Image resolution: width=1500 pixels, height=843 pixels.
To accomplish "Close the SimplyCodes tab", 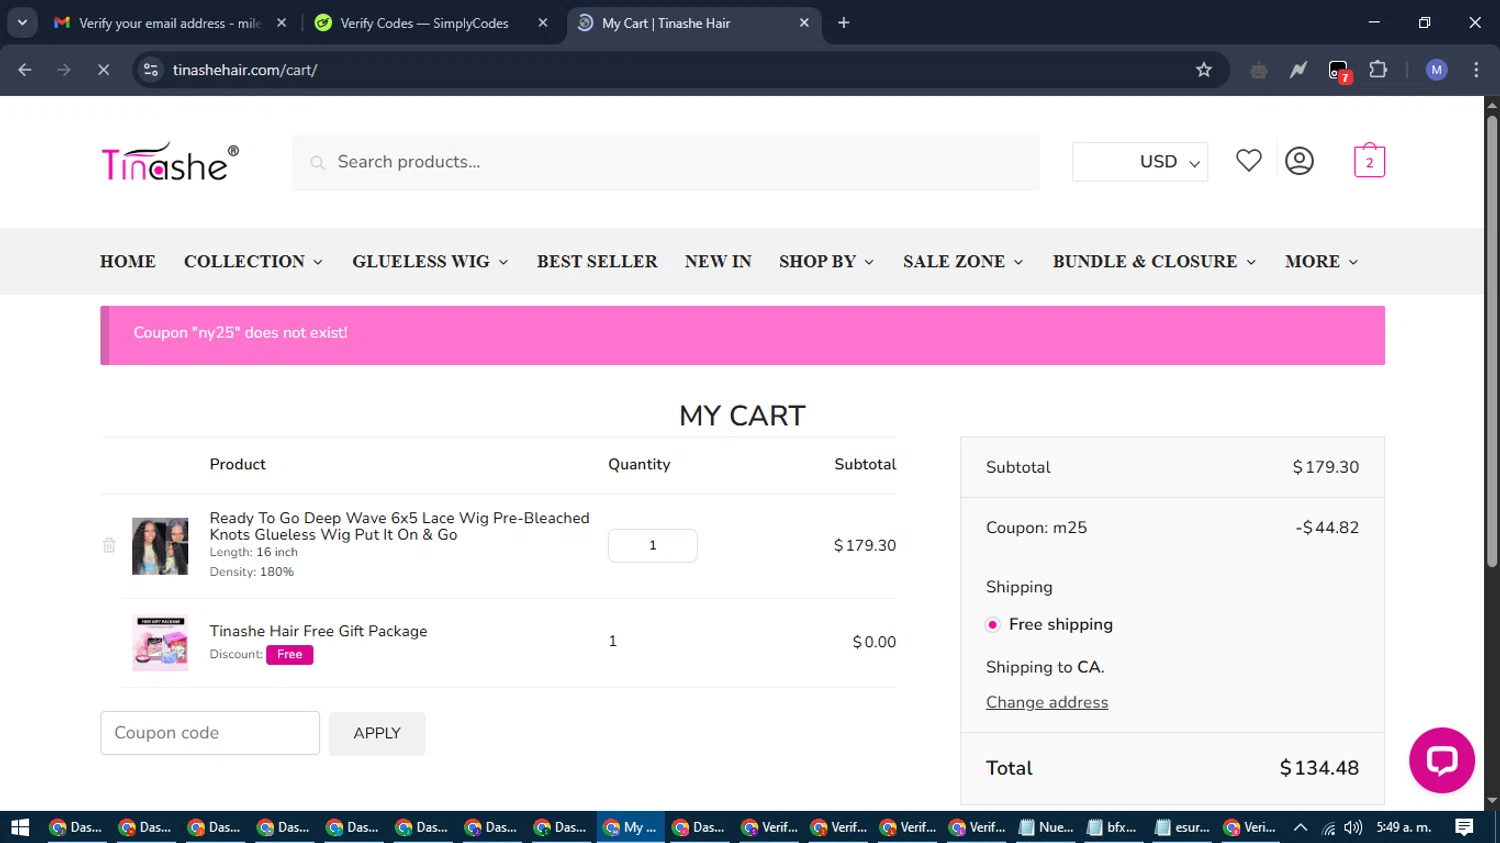I will [x=543, y=22].
